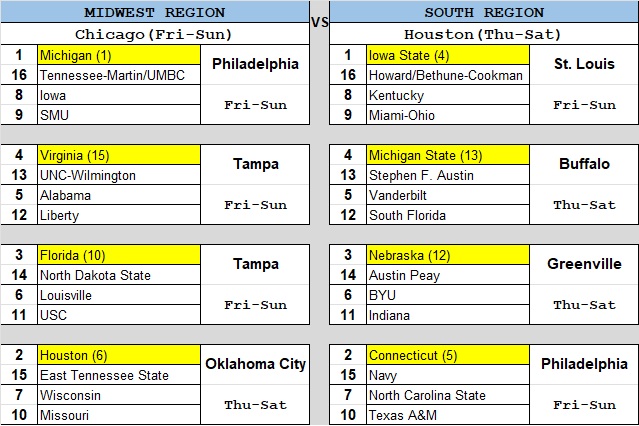Select the Michigan State (13) cell
This screenshot has height=426, width=639.
tap(448, 155)
